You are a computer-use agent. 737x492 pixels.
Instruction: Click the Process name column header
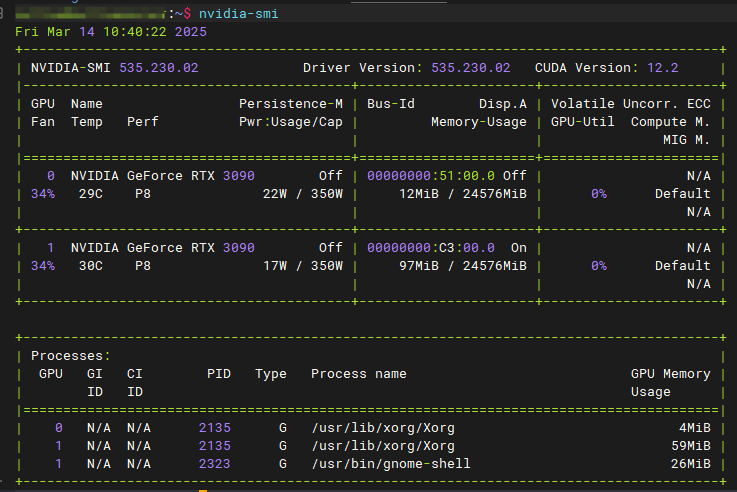359,374
